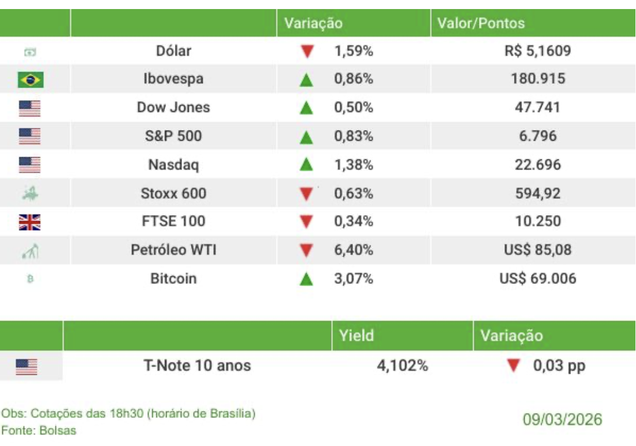Click the US flag beside Nasdaq
The image size is (636, 446).
tap(30, 165)
